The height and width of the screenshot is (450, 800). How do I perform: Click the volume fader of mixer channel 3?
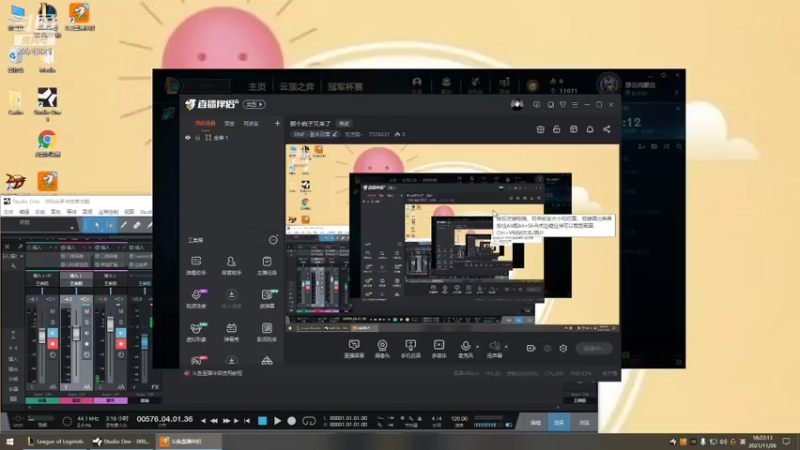[110, 324]
